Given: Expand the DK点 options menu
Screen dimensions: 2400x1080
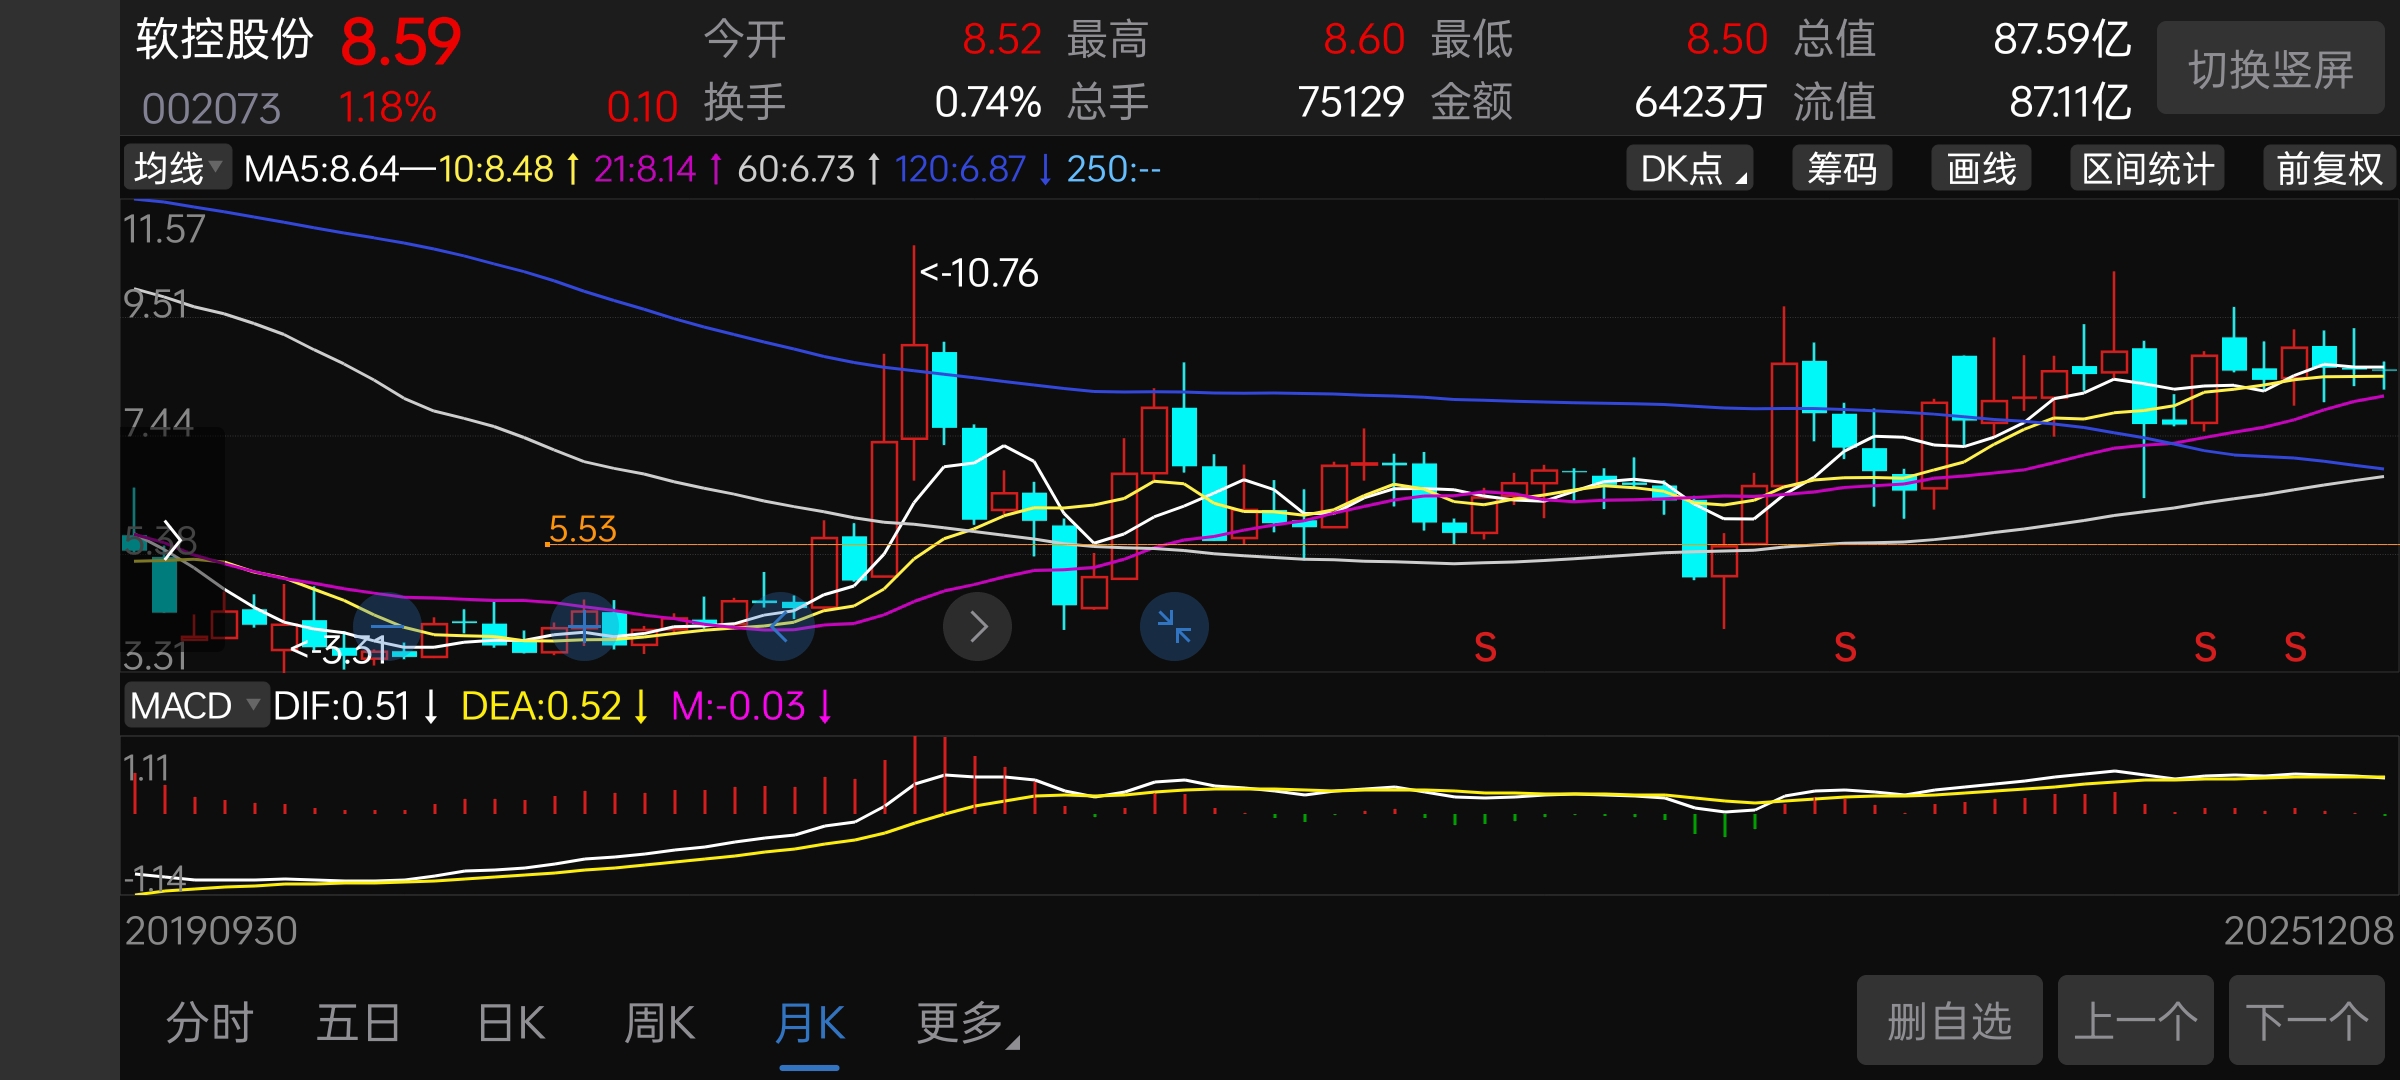Looking at the screenshot, I should point(1691,168).
